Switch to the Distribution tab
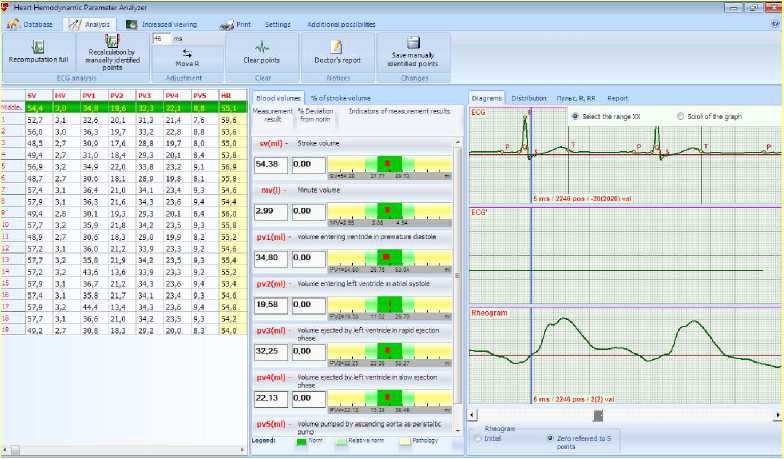The image size is (784, 459). pyautogui.click(x=528, y=98)
